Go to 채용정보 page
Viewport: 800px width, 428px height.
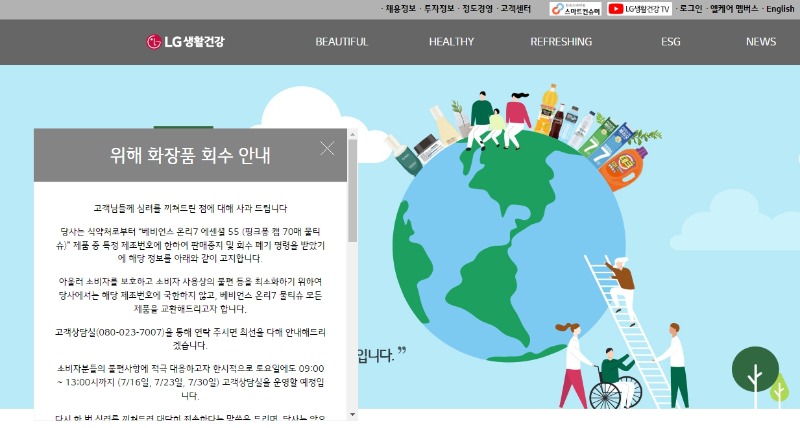[401, 9]
